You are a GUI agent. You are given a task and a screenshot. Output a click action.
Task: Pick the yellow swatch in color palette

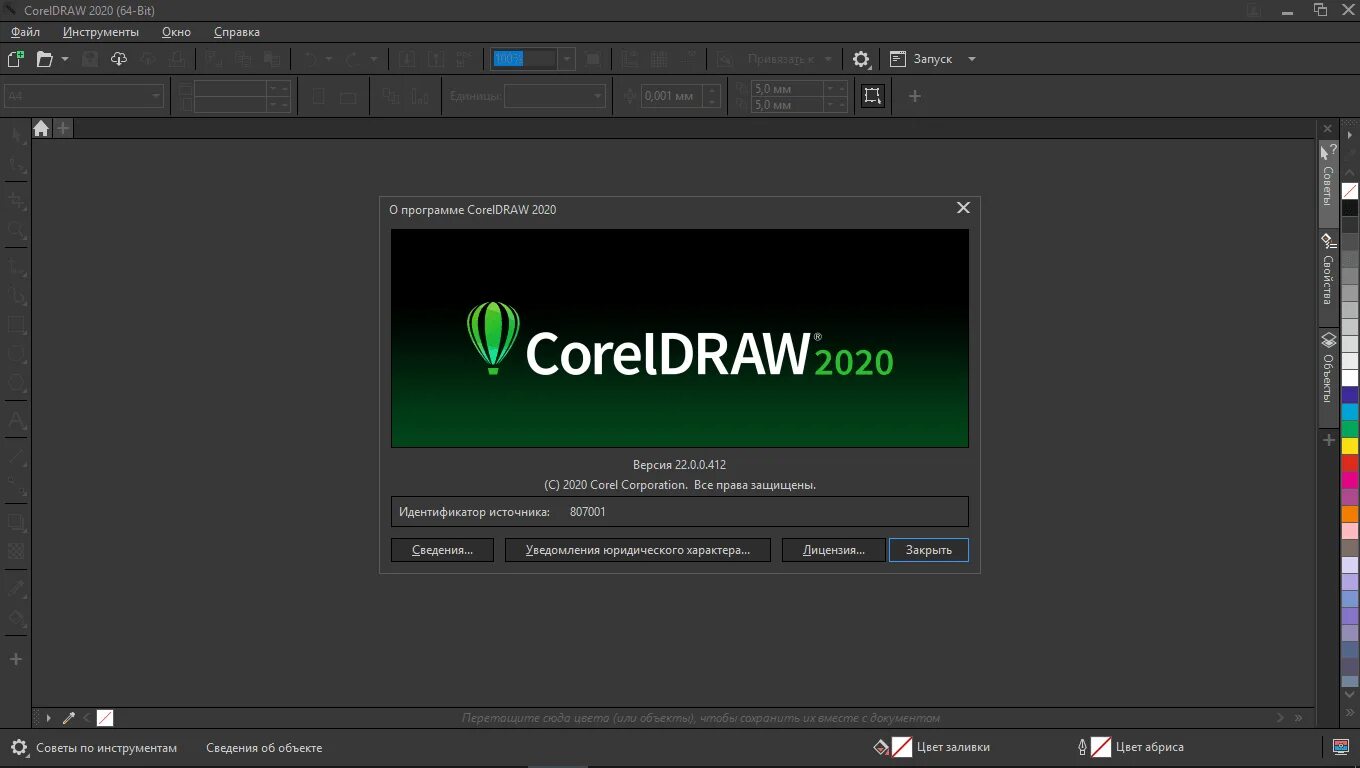(x=1350, y=446)
